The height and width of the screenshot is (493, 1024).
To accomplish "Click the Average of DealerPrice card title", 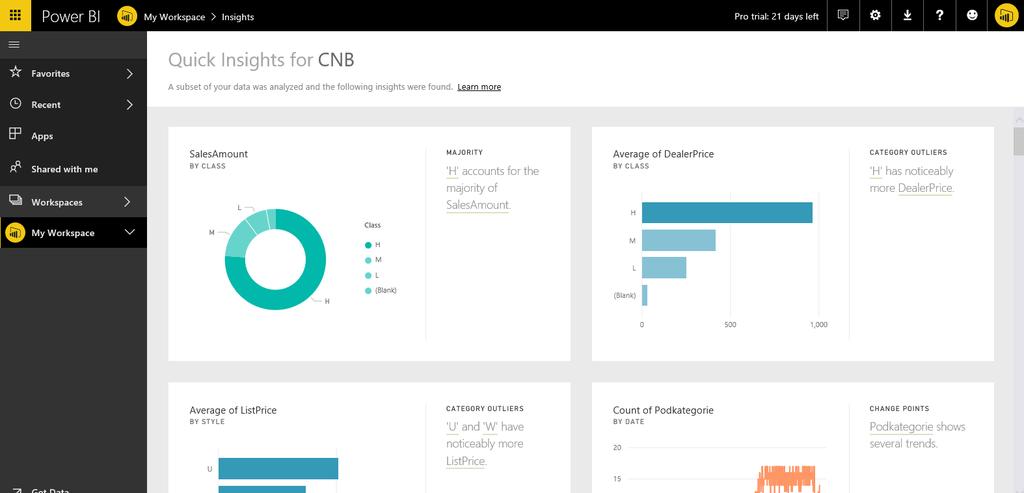I will click(663, 154).
